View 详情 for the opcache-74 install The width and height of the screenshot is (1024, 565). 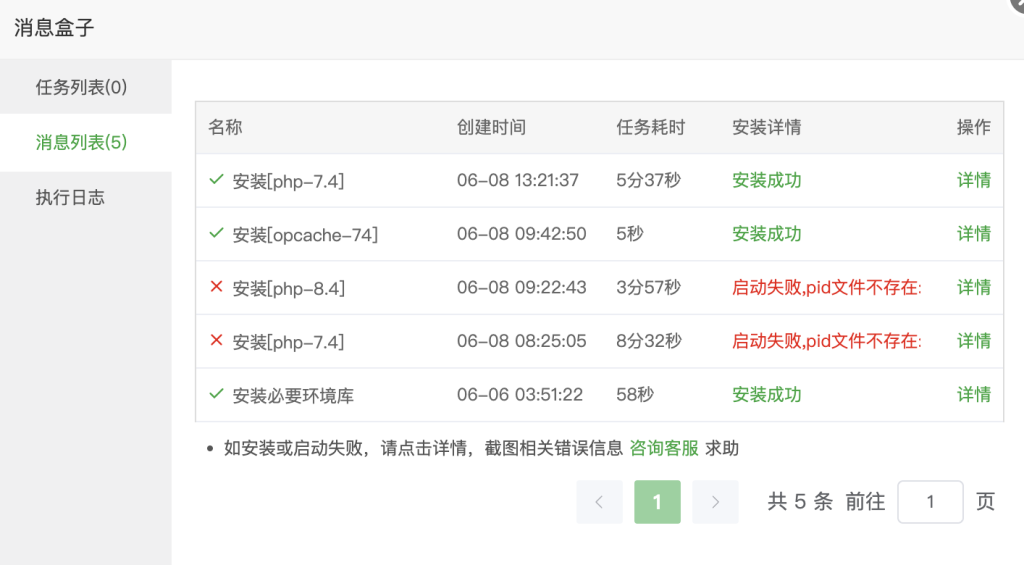coord(973,233)
